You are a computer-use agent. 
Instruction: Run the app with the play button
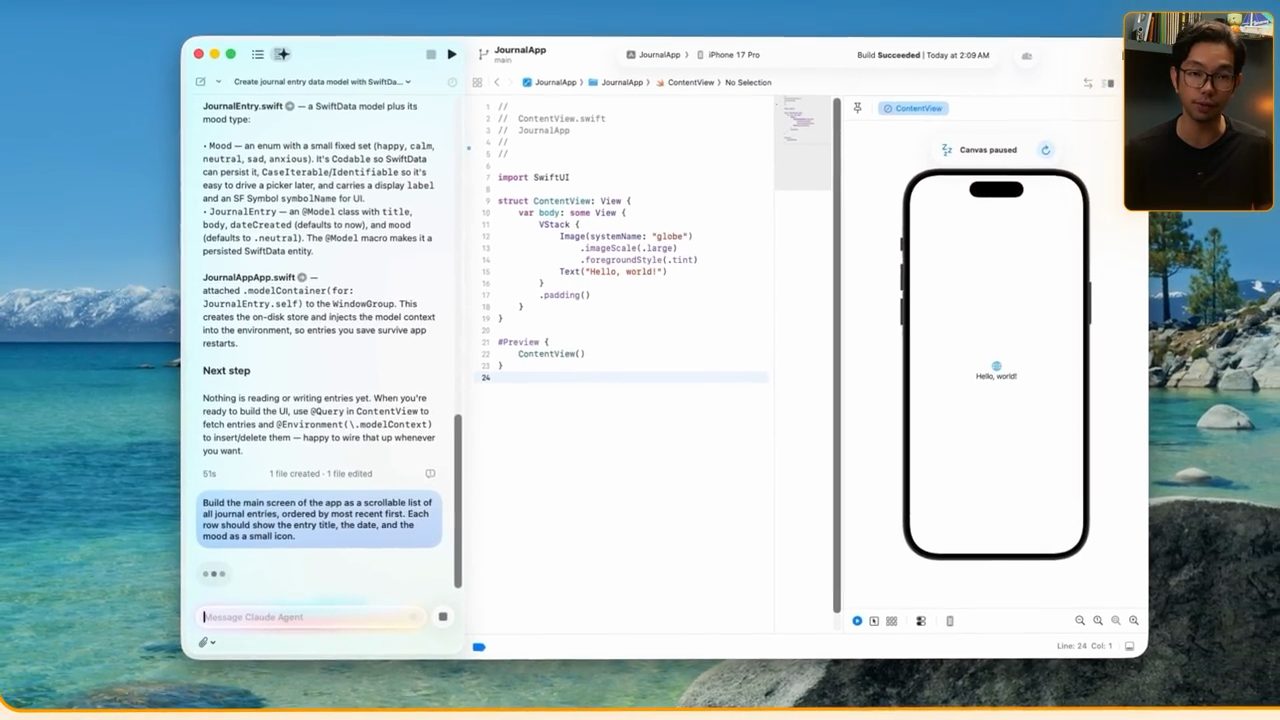452,55
